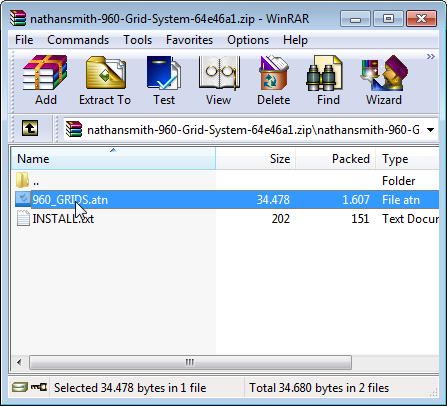This screenshot has width=447, height=406.
Task: Open the View file icon
Action: click(x=219, y=73)
